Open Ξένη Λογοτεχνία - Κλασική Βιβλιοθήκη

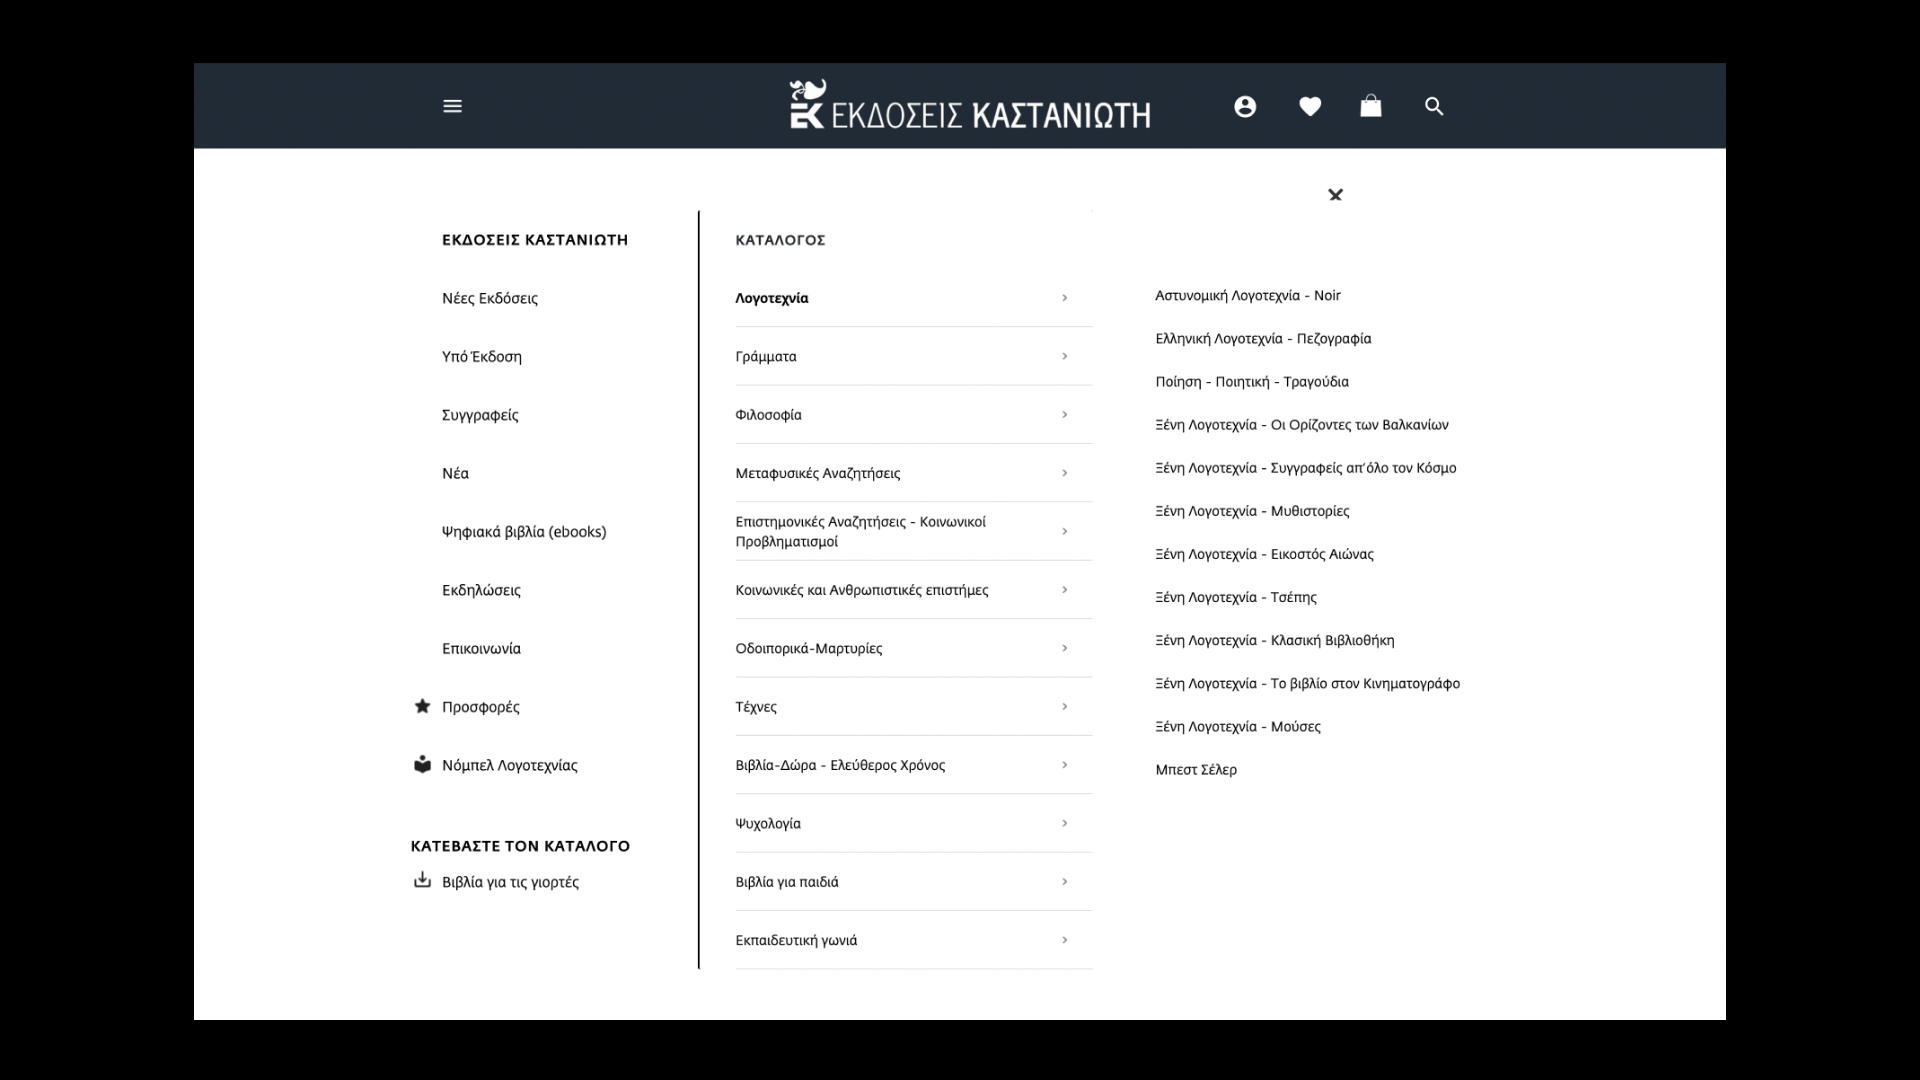[x=1275, y=640]
